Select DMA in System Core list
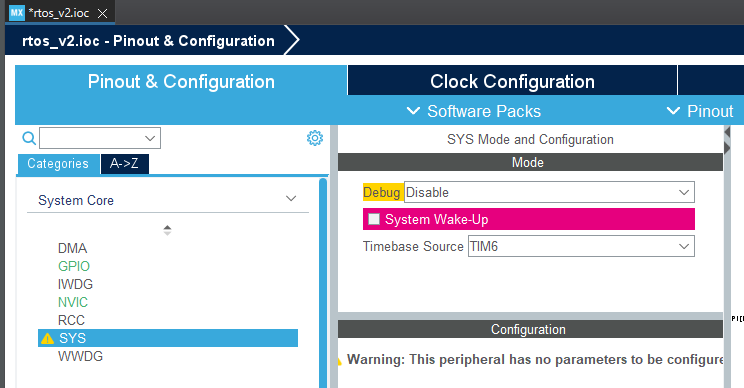This screenshot has width=744, height=388. tap(72, 249)
